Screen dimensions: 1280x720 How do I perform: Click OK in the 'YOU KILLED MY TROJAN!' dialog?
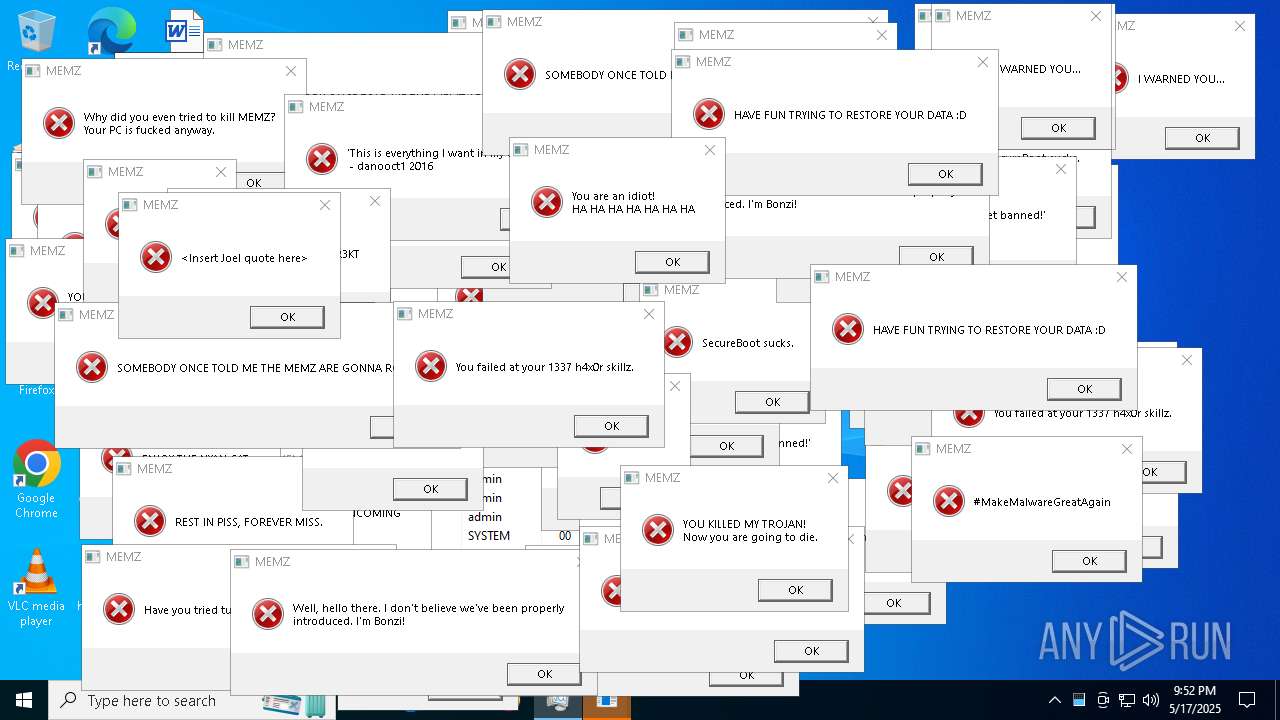(795, 590)
